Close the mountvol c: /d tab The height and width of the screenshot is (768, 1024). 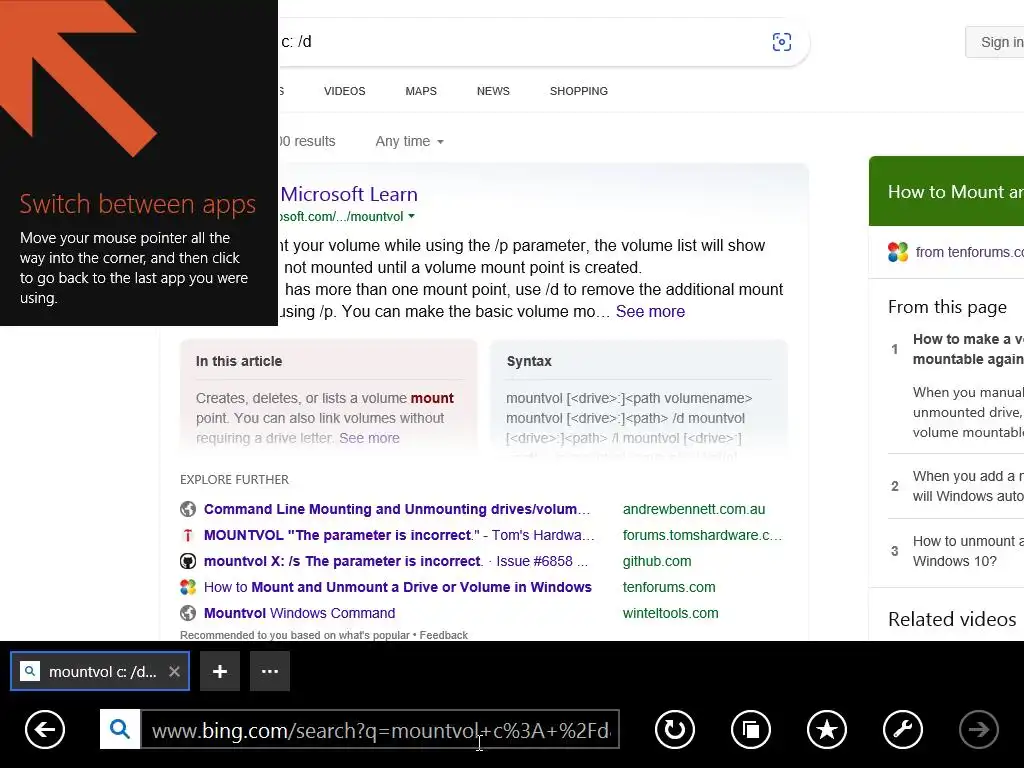coord(174,671)
